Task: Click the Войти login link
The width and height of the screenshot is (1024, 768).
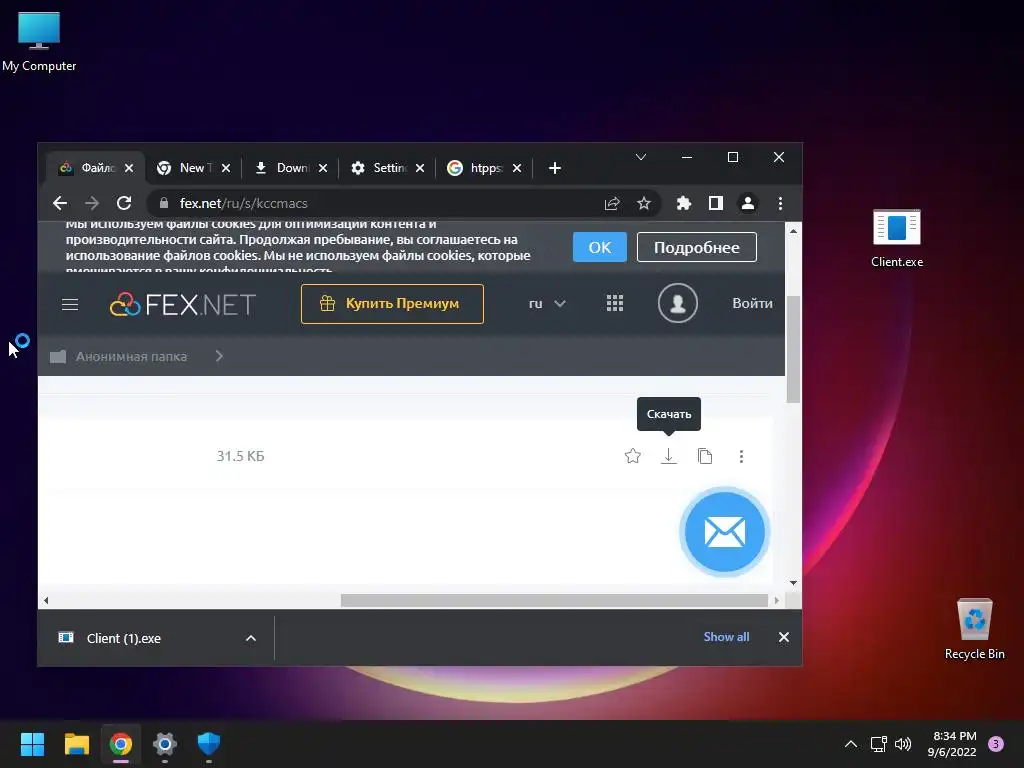Action: pyautogui.click(x=752, y=303)
